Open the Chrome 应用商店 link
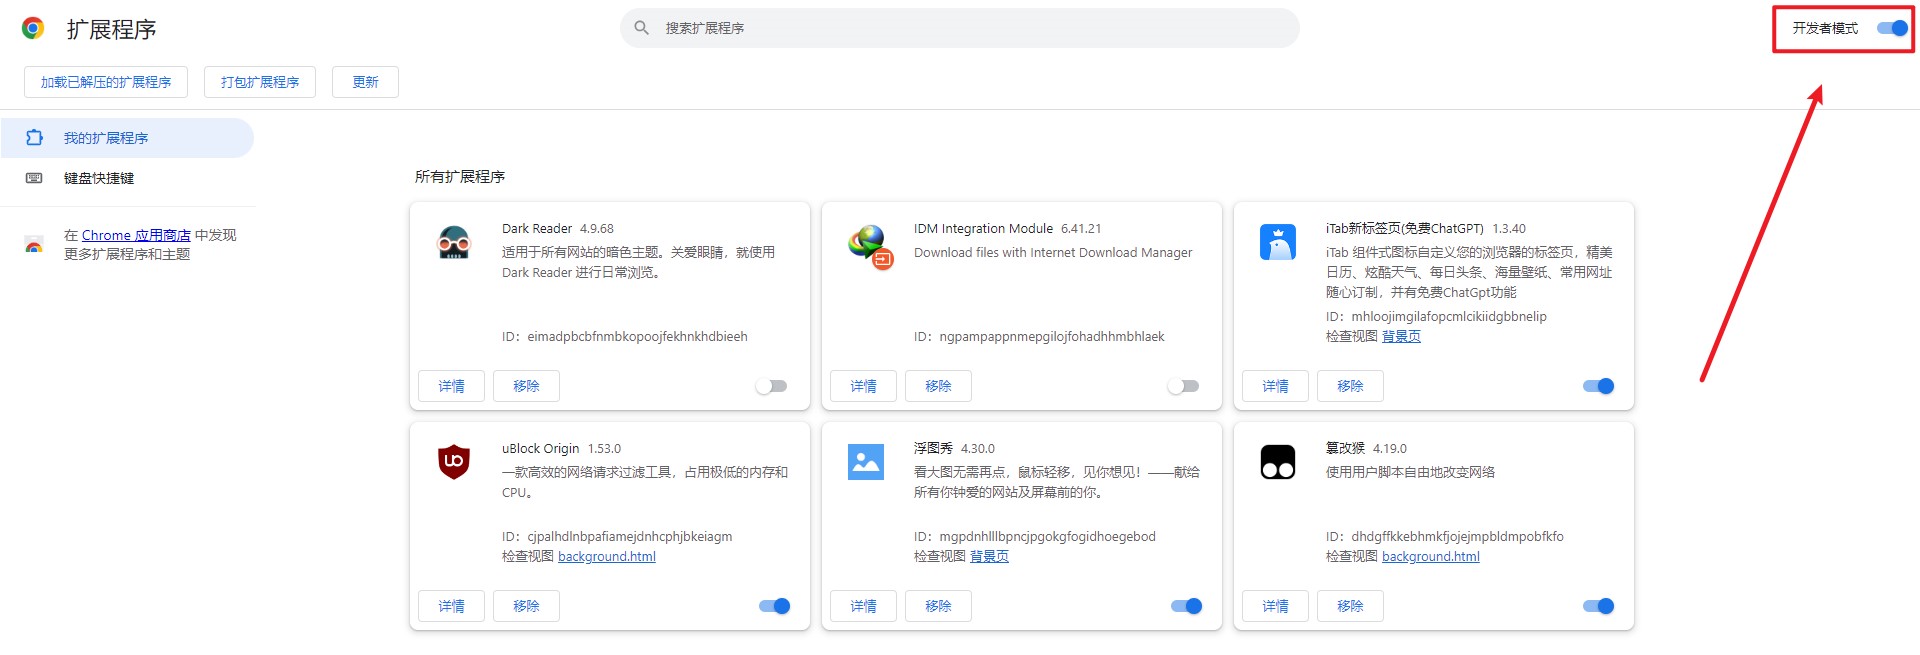 click(136, 235)
